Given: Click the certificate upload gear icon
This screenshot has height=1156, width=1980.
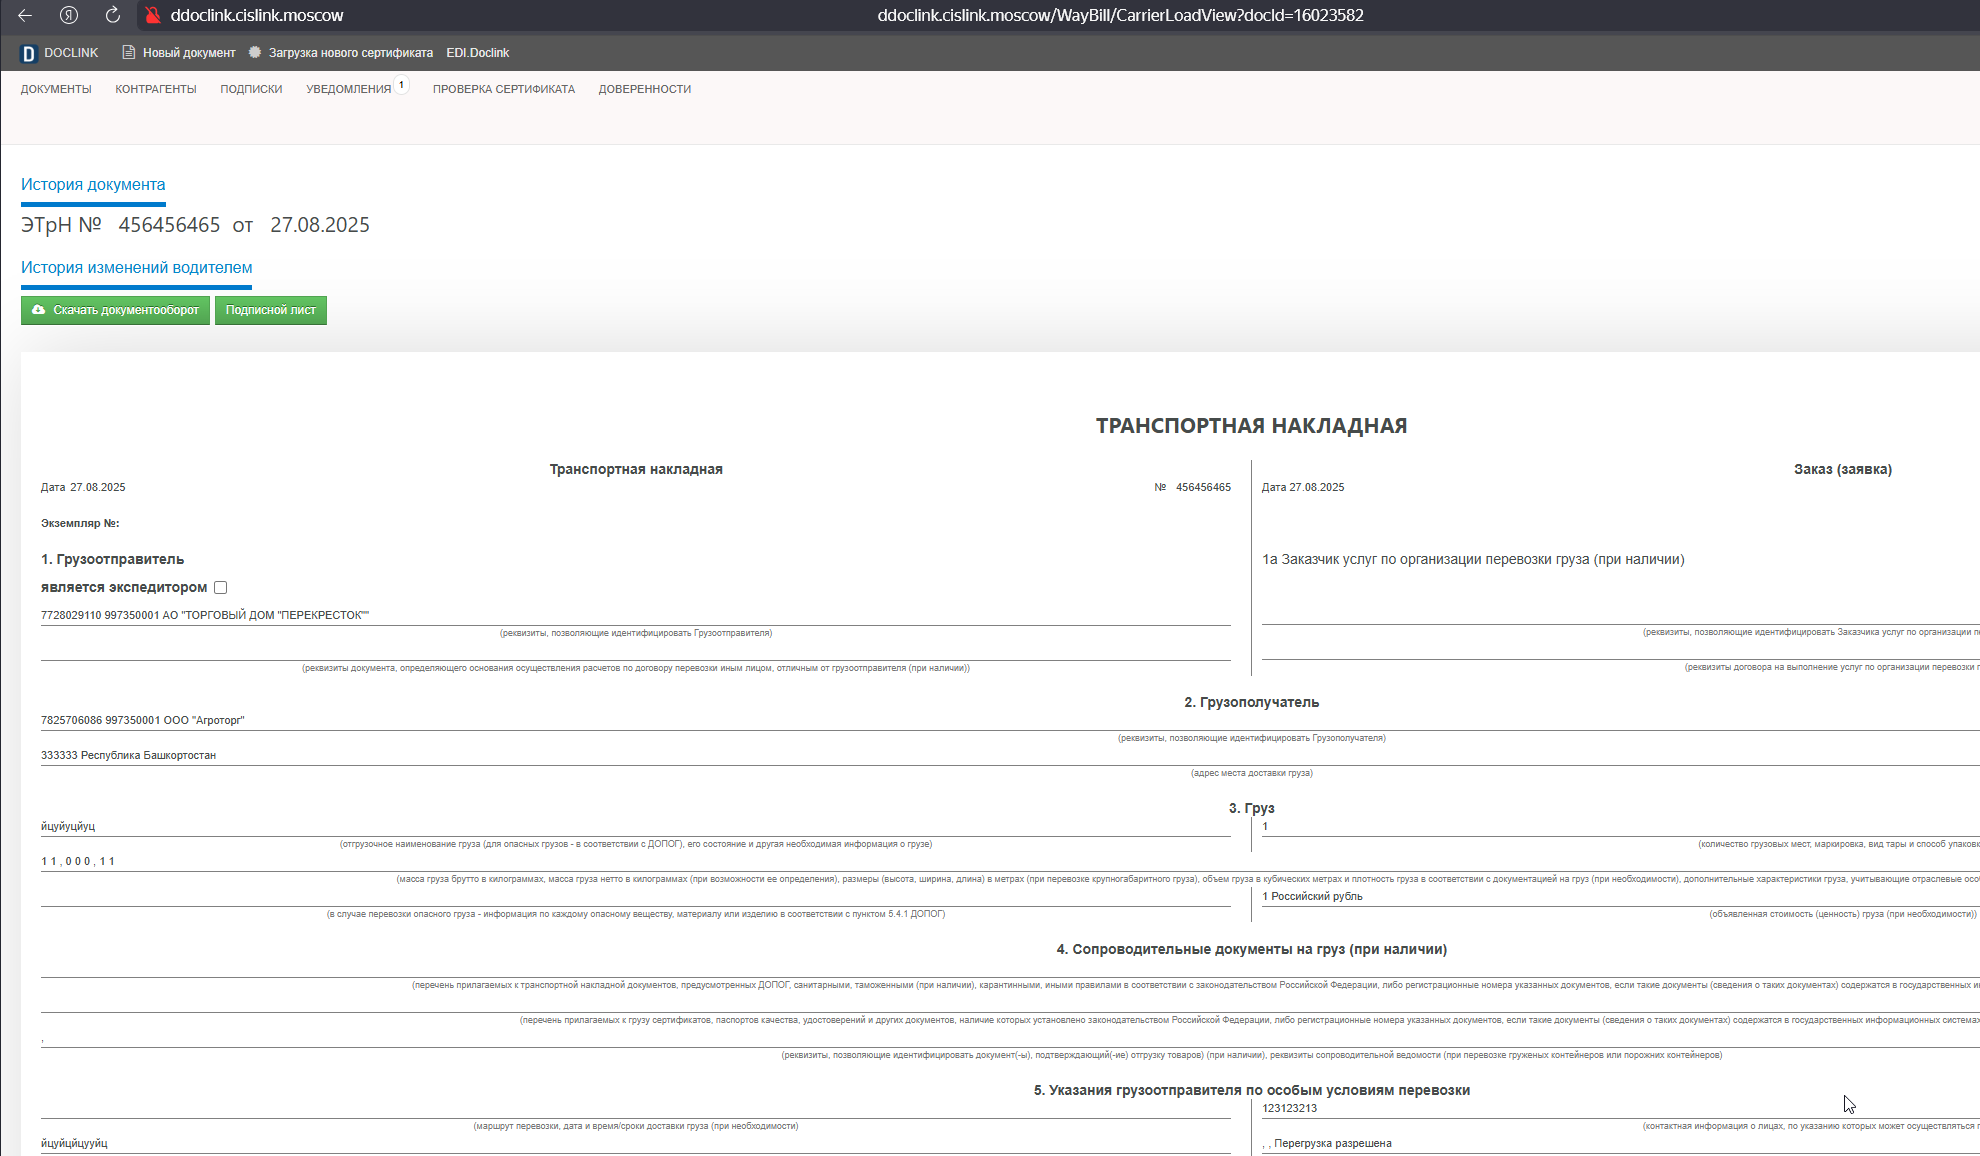Looking at the screenshot, I should pos(255,52).
